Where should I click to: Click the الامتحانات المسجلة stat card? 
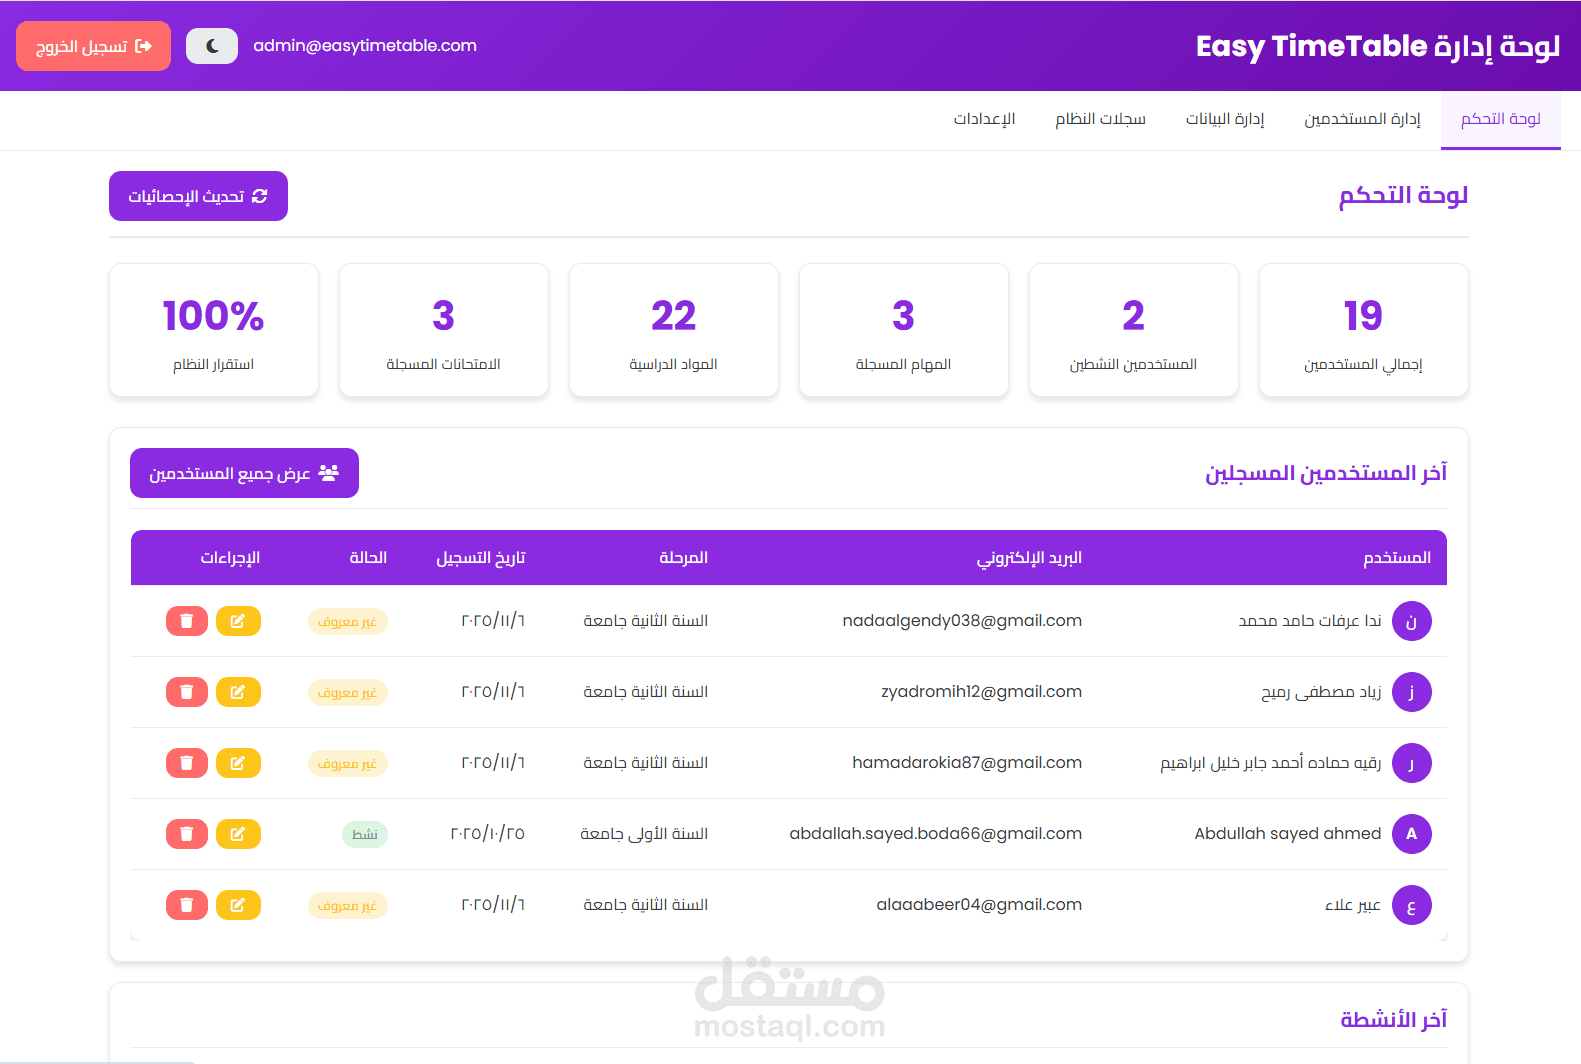click(443, 330)
